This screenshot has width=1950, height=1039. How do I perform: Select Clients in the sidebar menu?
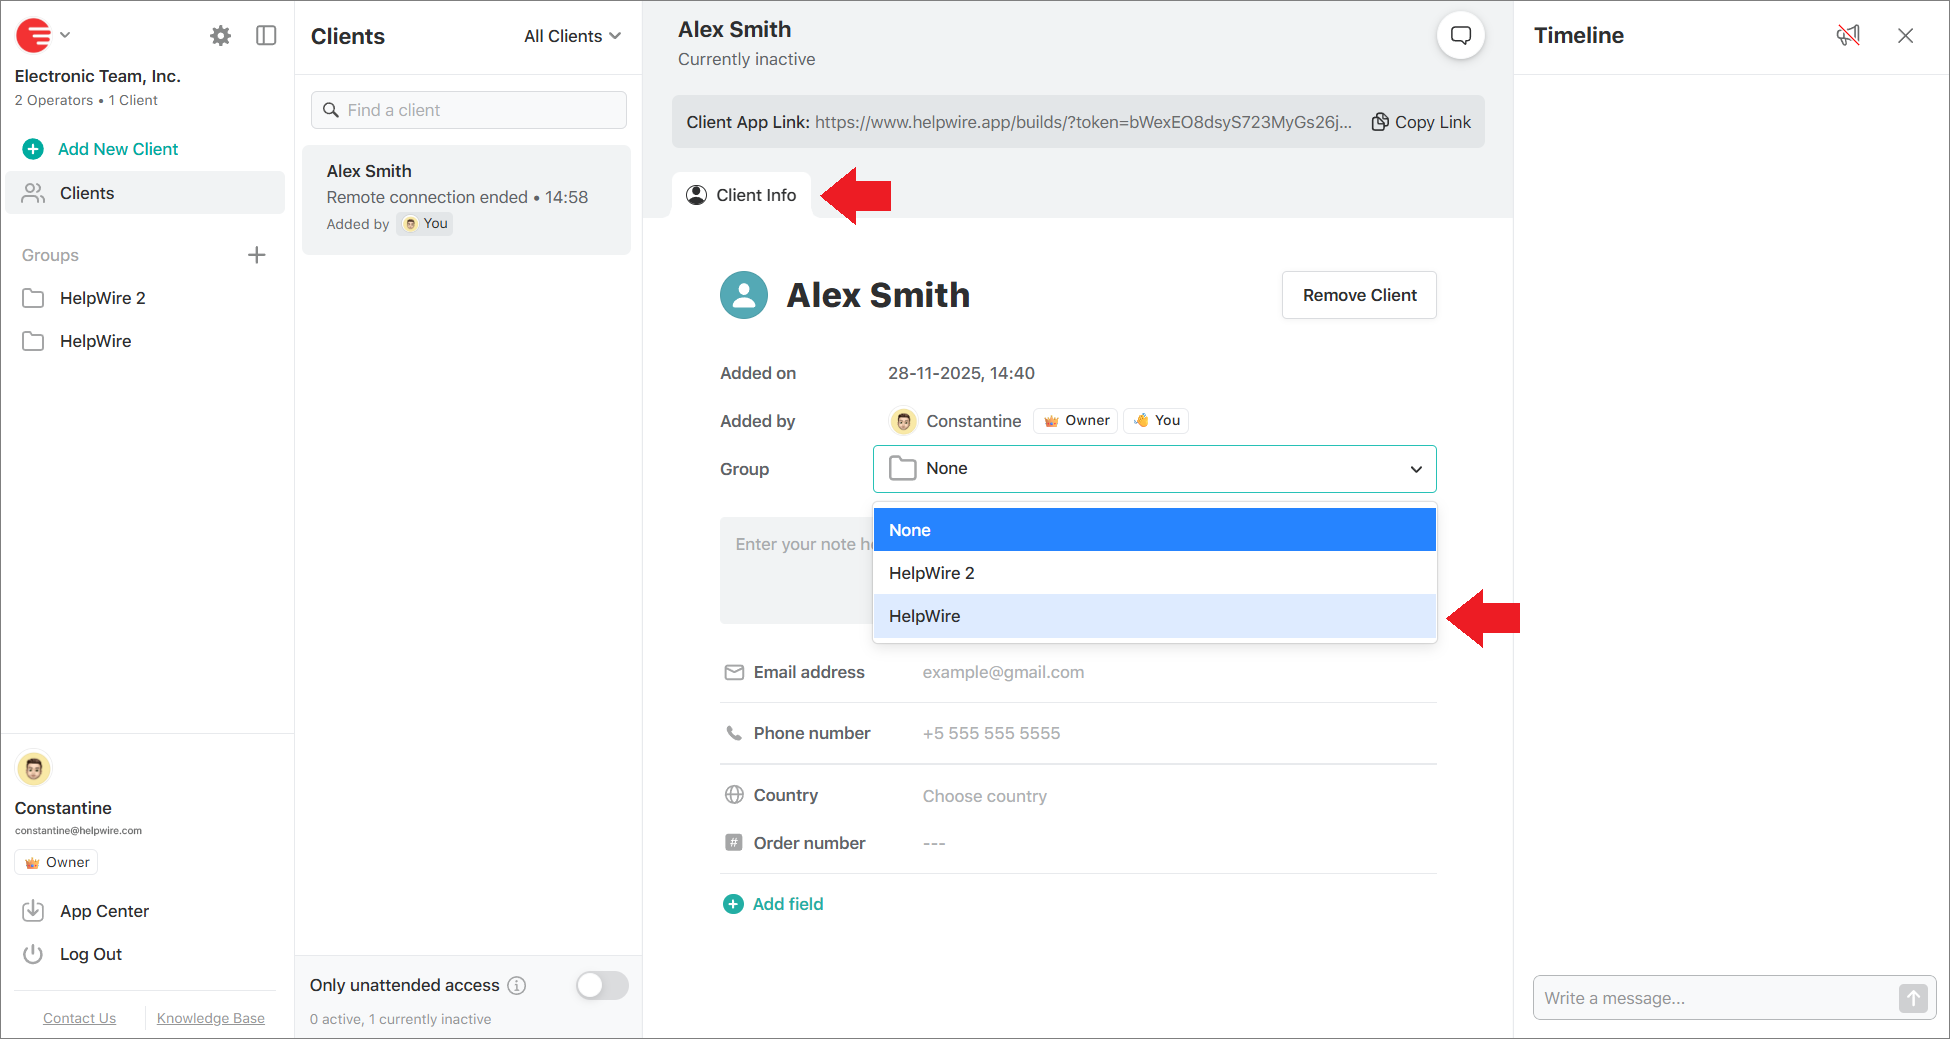point(86,192)
